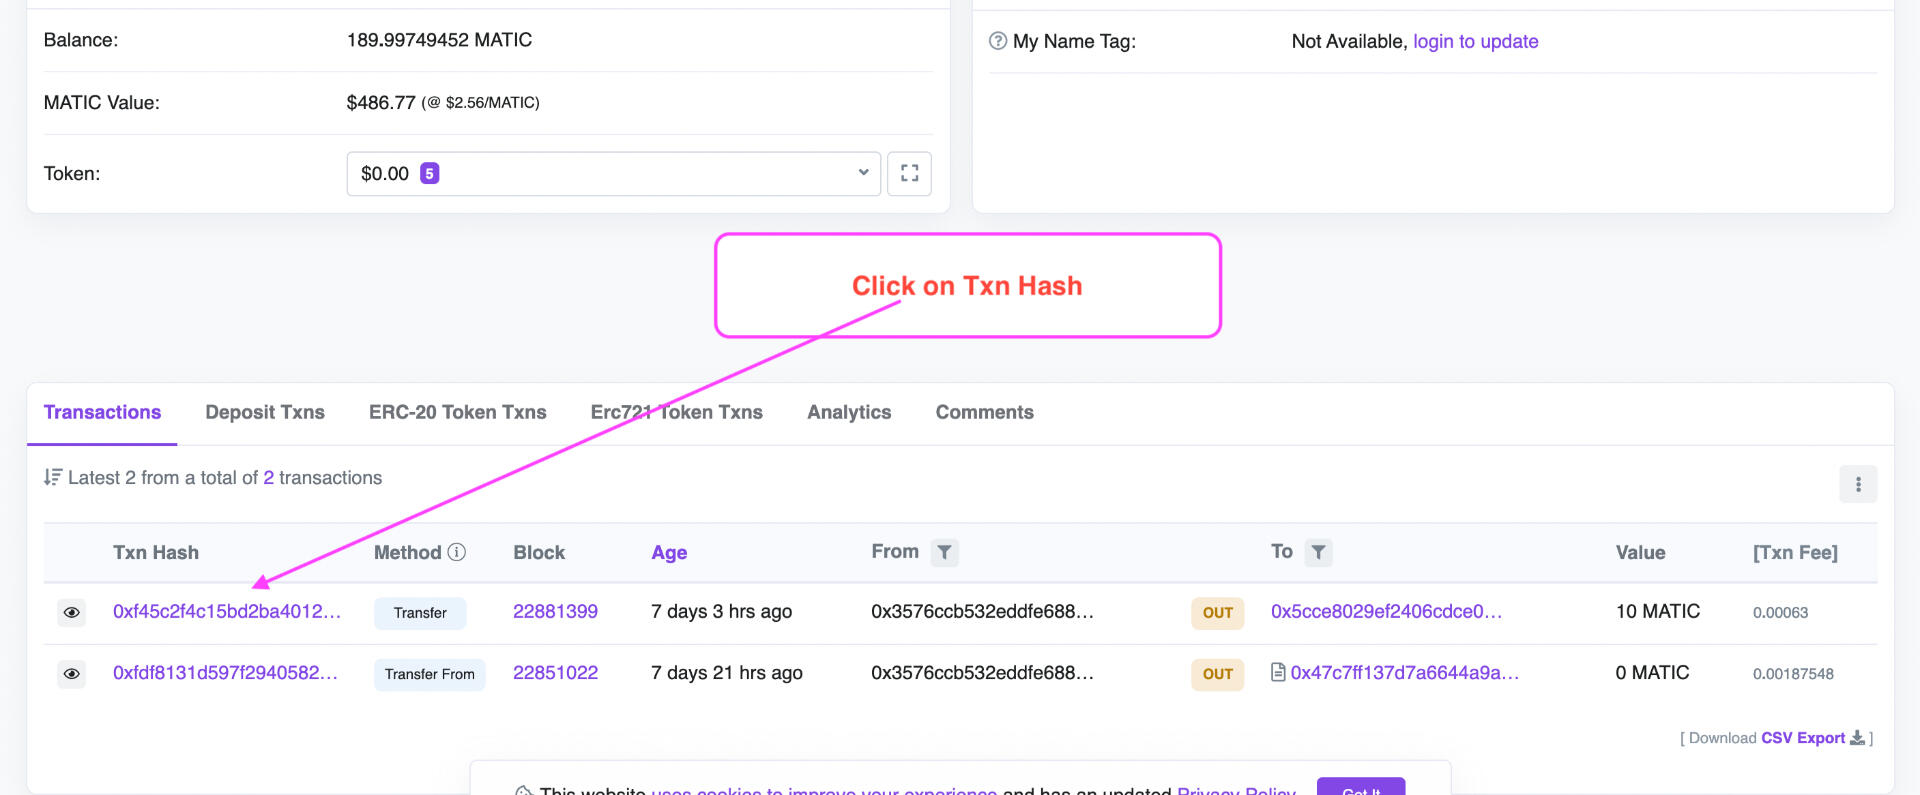Open txn hash 0xf45c2f4c15bd2ba4012
The image size is (1920, 795).
coord(226,611)
